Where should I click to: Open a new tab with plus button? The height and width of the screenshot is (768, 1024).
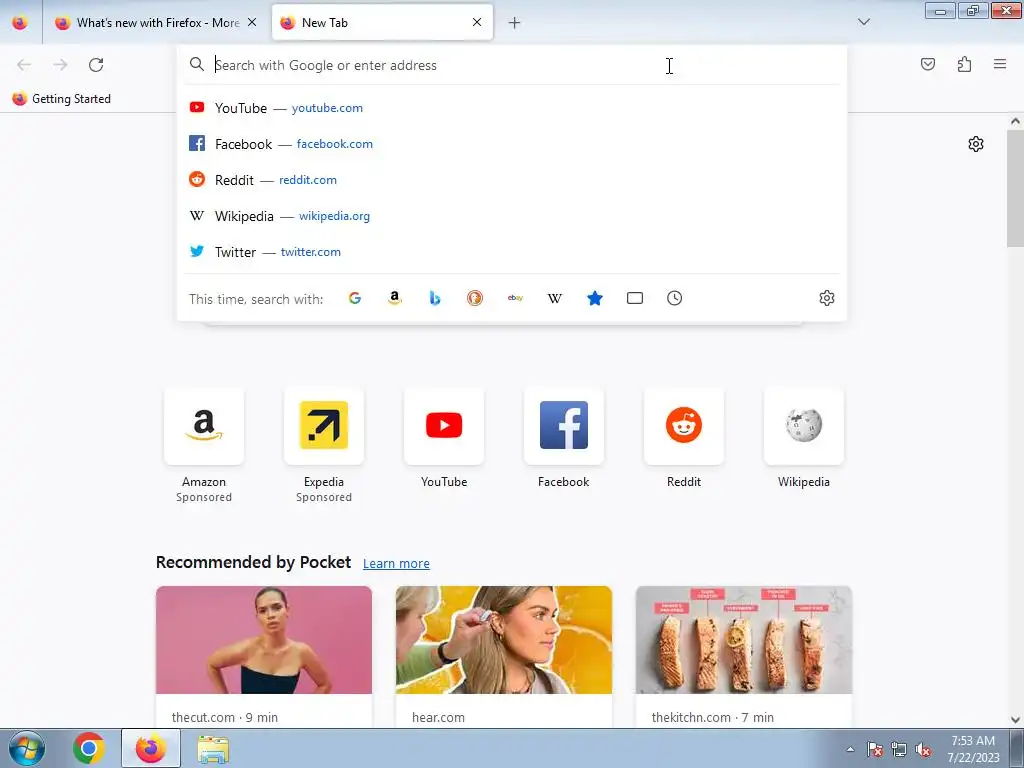[x=515, y=23]
